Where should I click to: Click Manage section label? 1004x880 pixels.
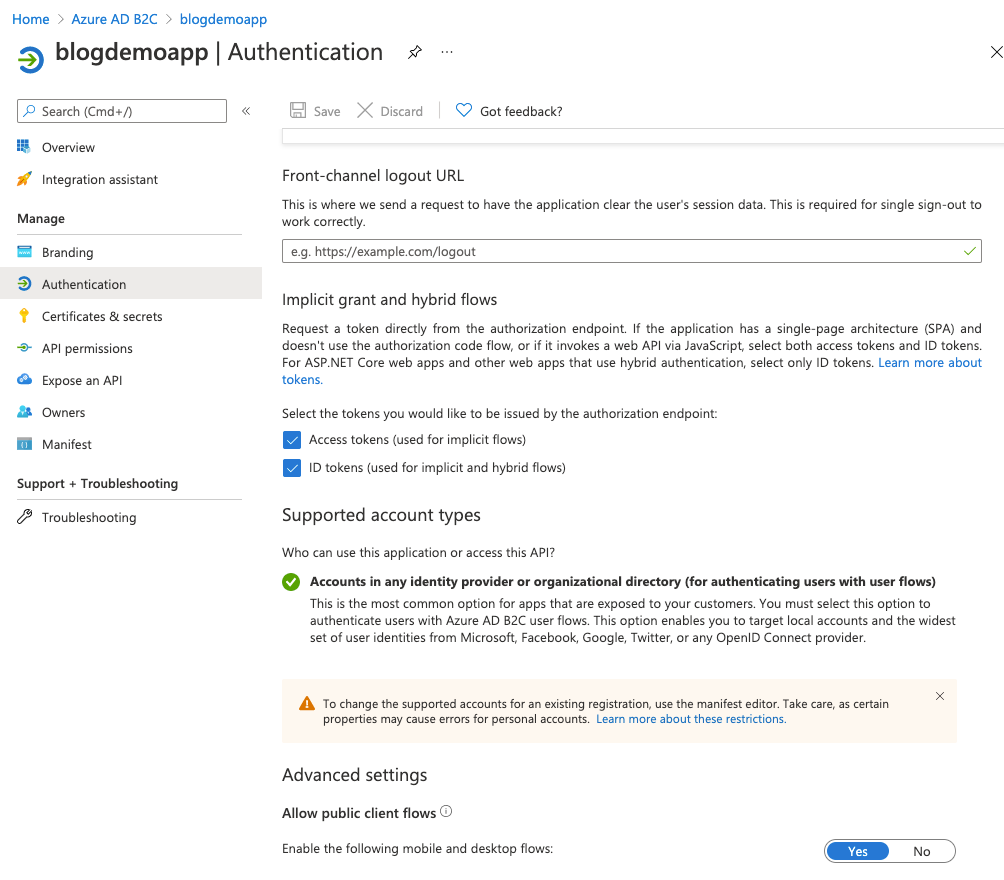(41, 218)
